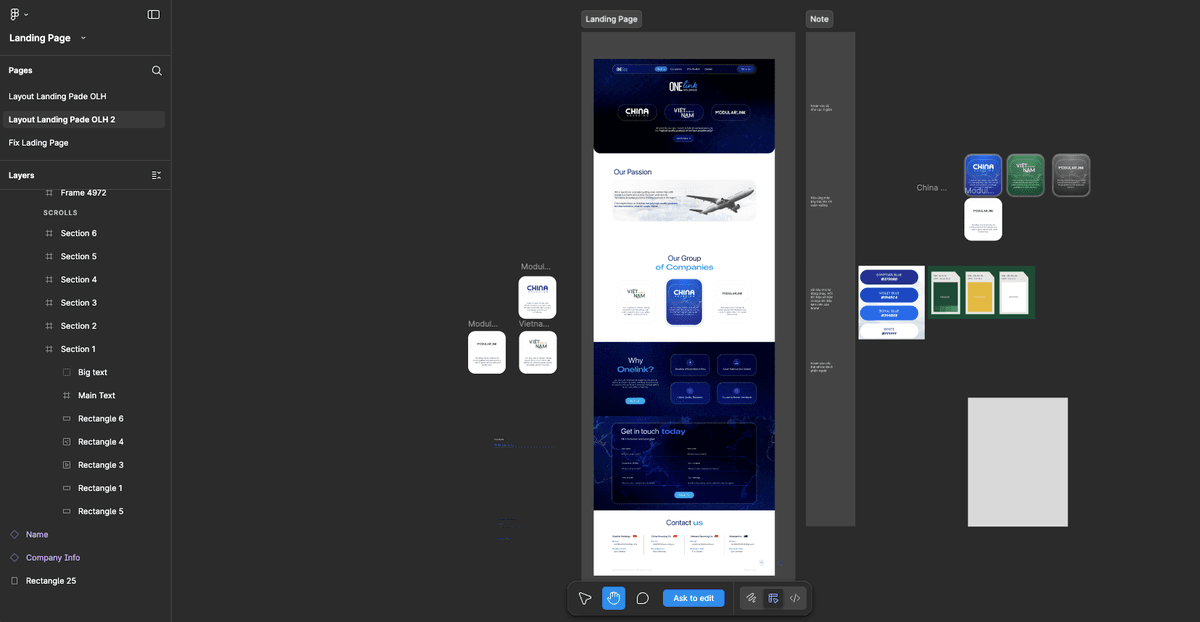1200x622 pixels.
Task: Click the frame icon beside Section 3
Action: pos(49,302)
